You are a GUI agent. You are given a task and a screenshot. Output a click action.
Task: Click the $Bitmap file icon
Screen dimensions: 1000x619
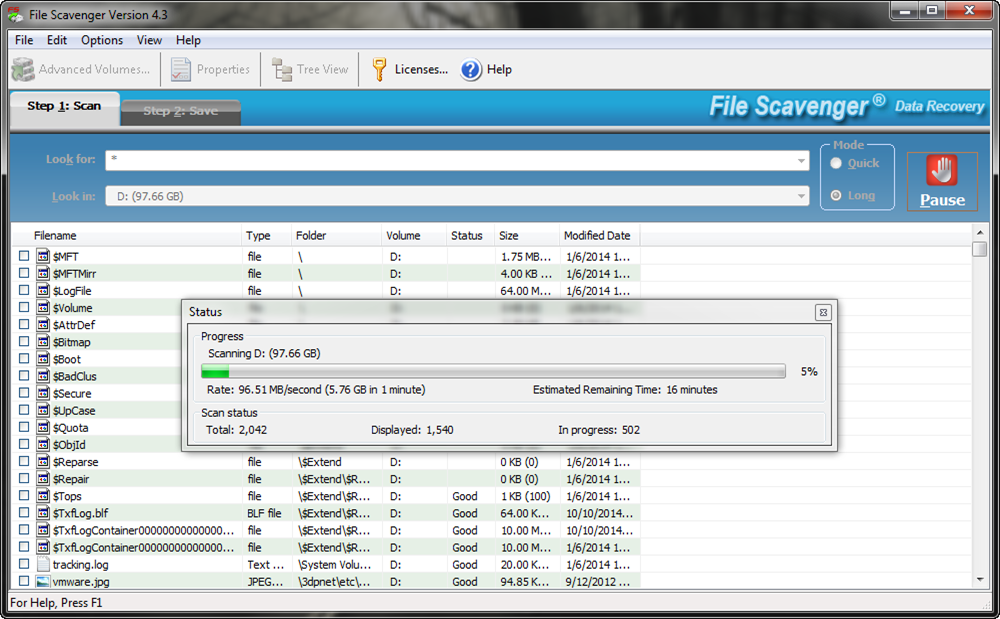(x=43, y=342)
